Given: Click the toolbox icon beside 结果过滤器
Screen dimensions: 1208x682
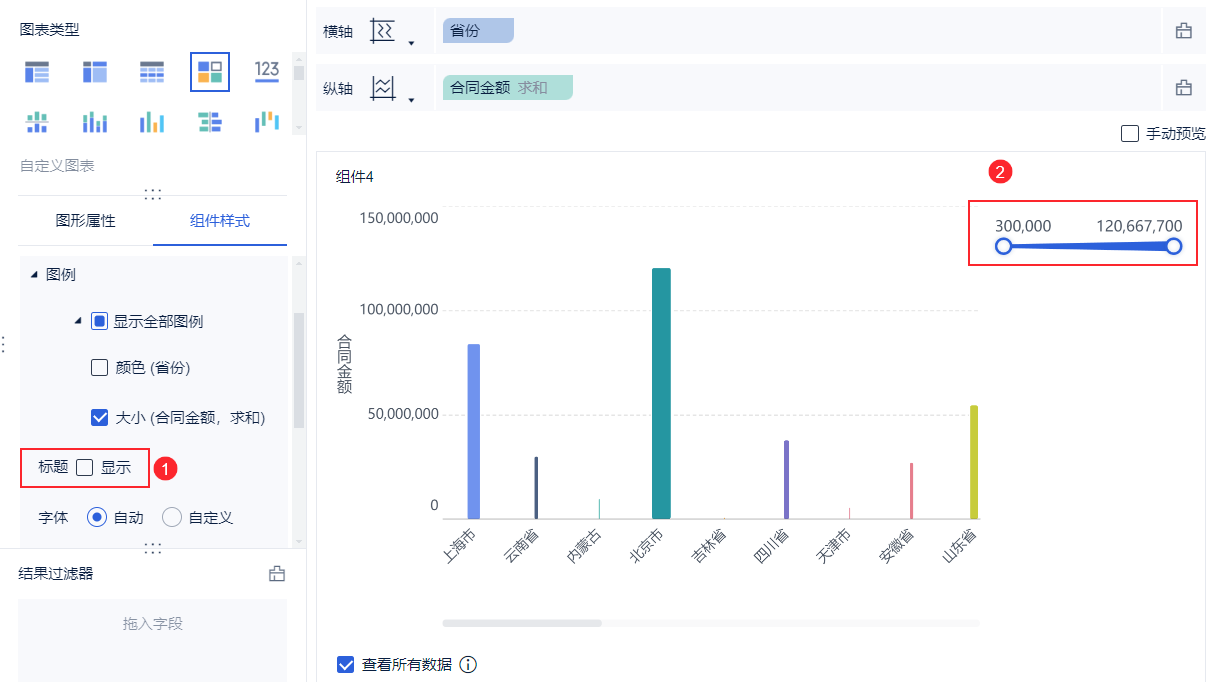Looking at the screenshot, I should [x=277, y=574].
